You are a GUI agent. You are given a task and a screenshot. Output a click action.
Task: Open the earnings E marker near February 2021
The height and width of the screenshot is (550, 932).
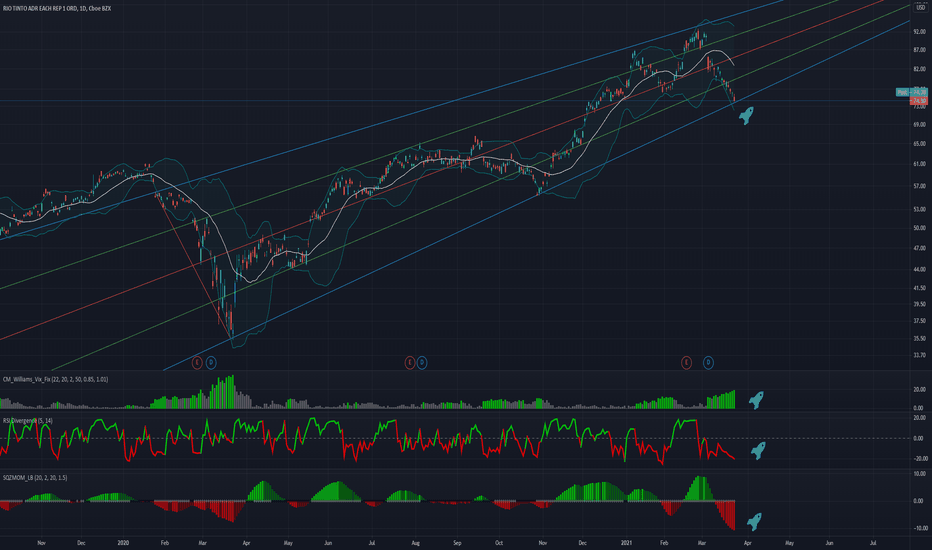686,362
